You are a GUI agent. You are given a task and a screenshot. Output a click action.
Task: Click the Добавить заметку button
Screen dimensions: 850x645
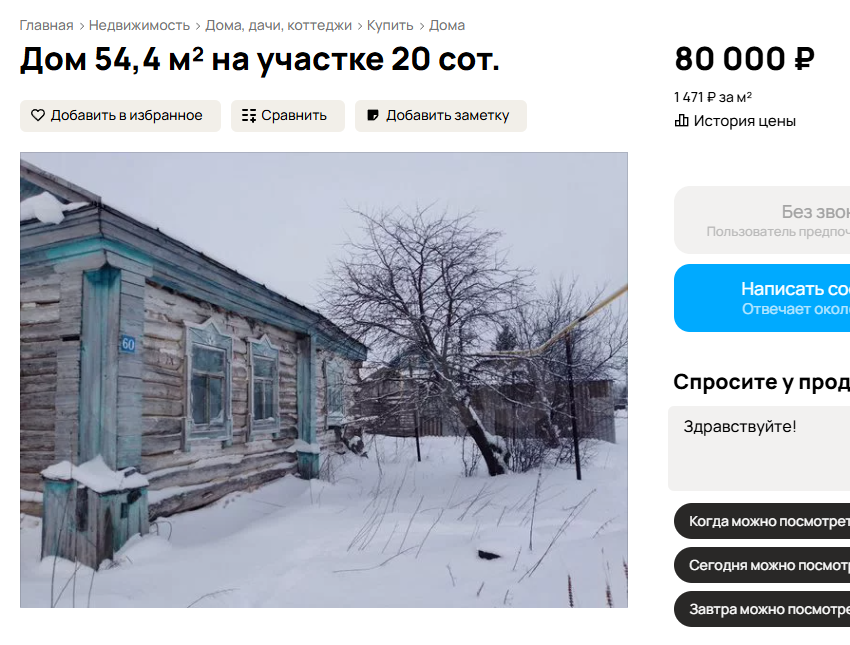[x=441, y=115]
